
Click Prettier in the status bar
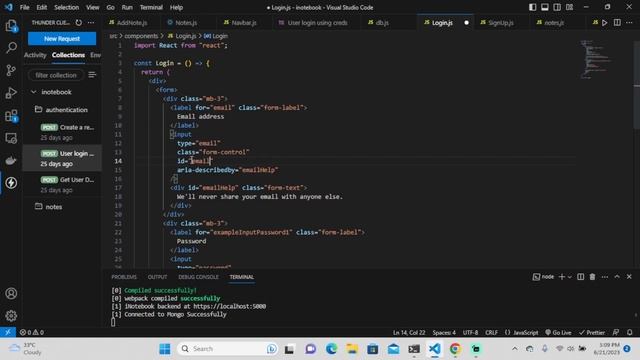coord(592,332)
